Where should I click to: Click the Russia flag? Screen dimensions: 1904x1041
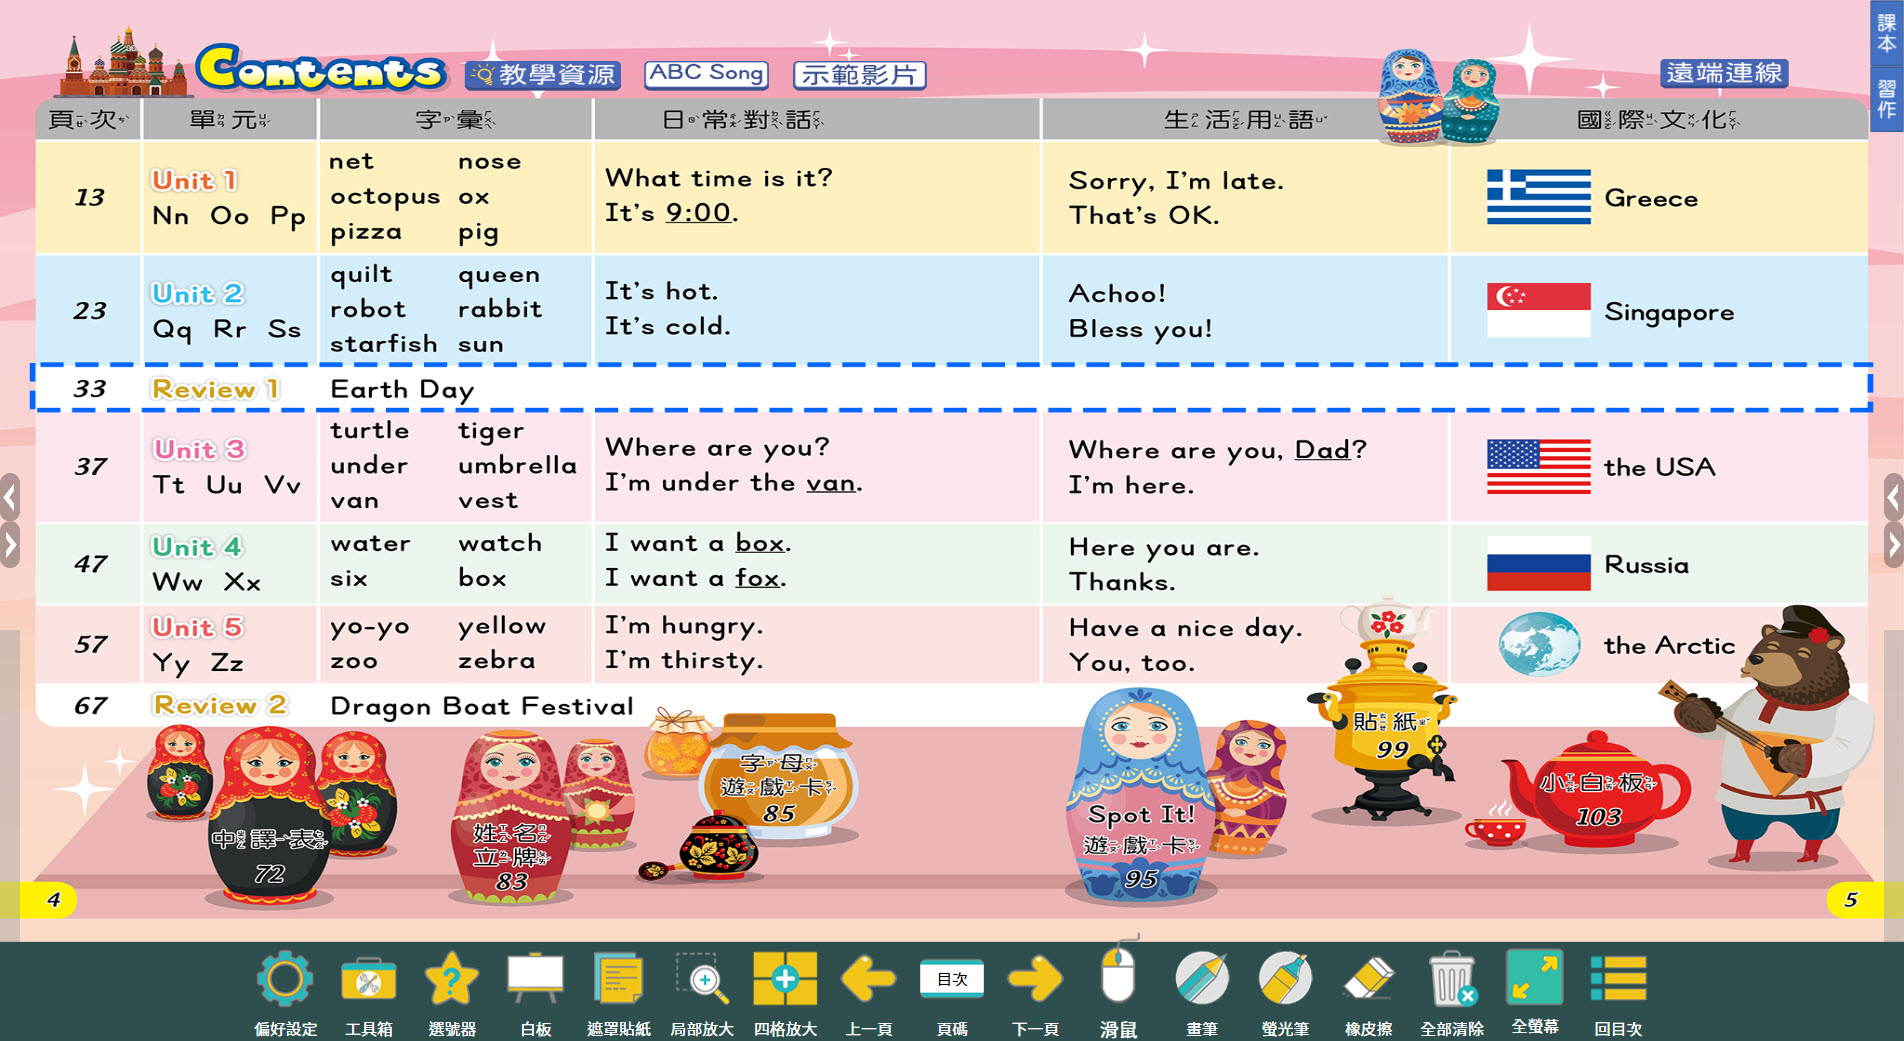click(1538, 564)
